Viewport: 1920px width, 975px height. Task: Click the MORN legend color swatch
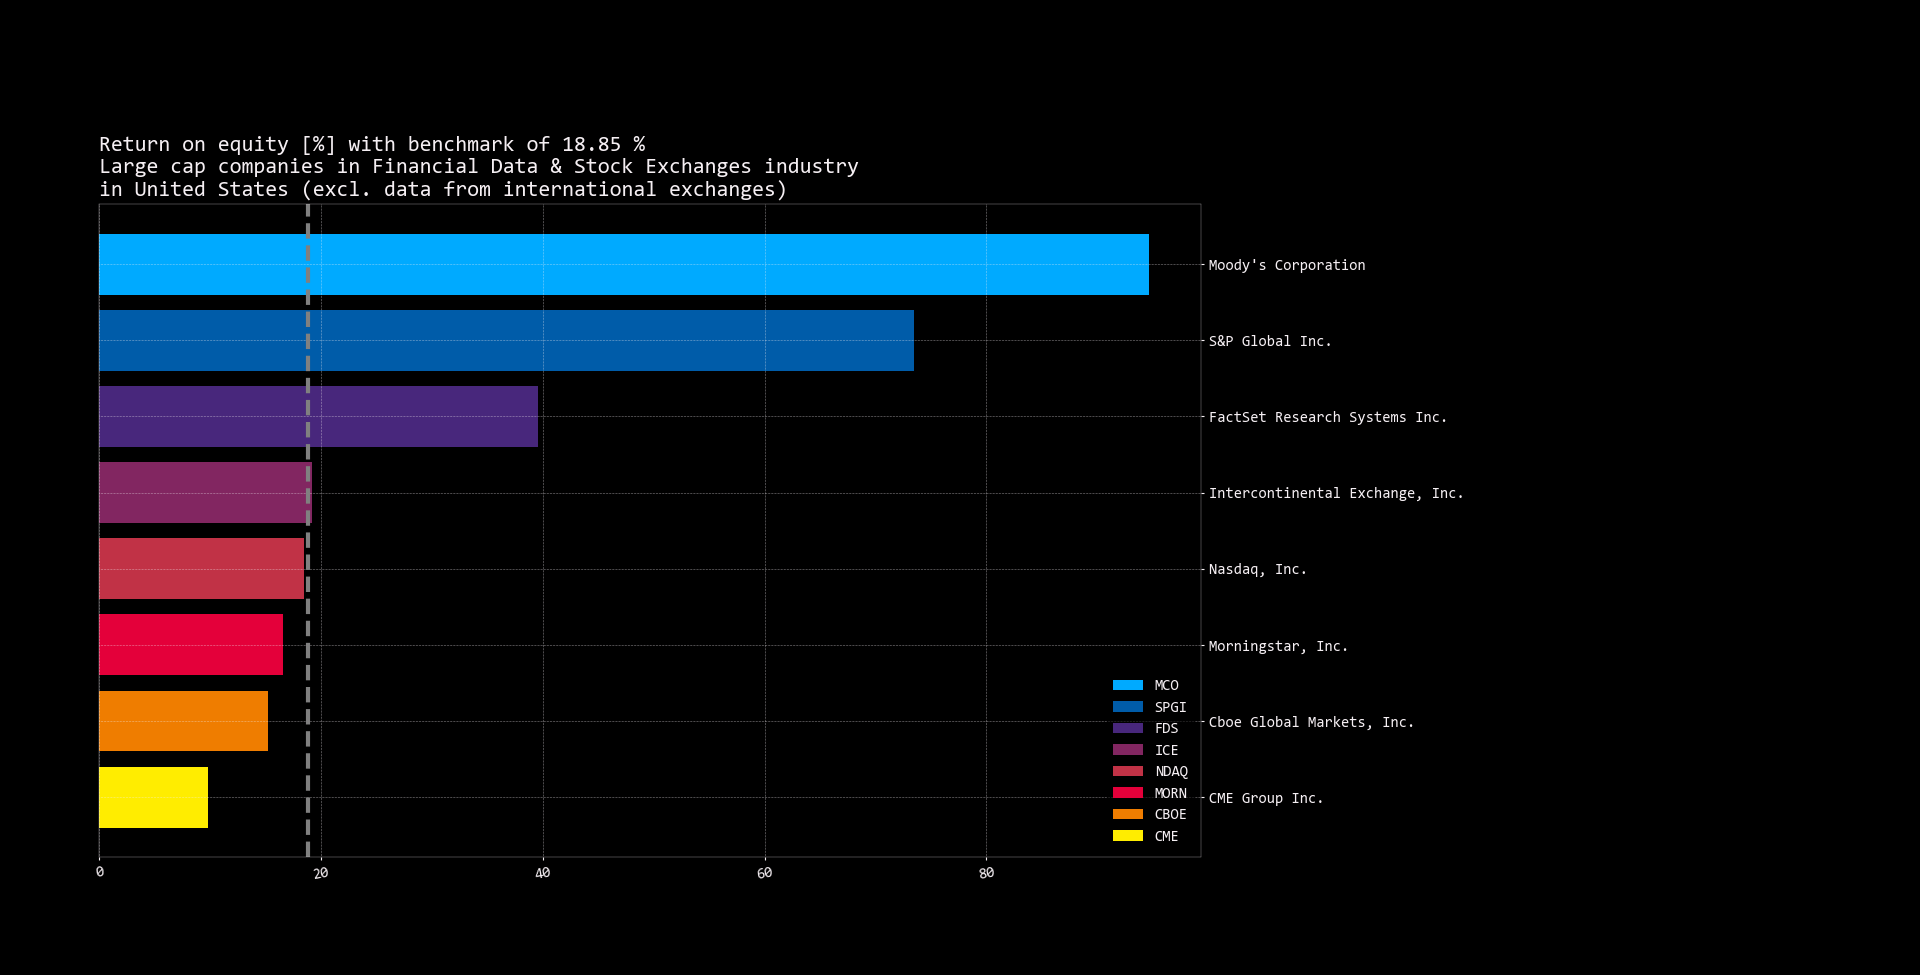pyautogui.click(x=1128, y=793)
